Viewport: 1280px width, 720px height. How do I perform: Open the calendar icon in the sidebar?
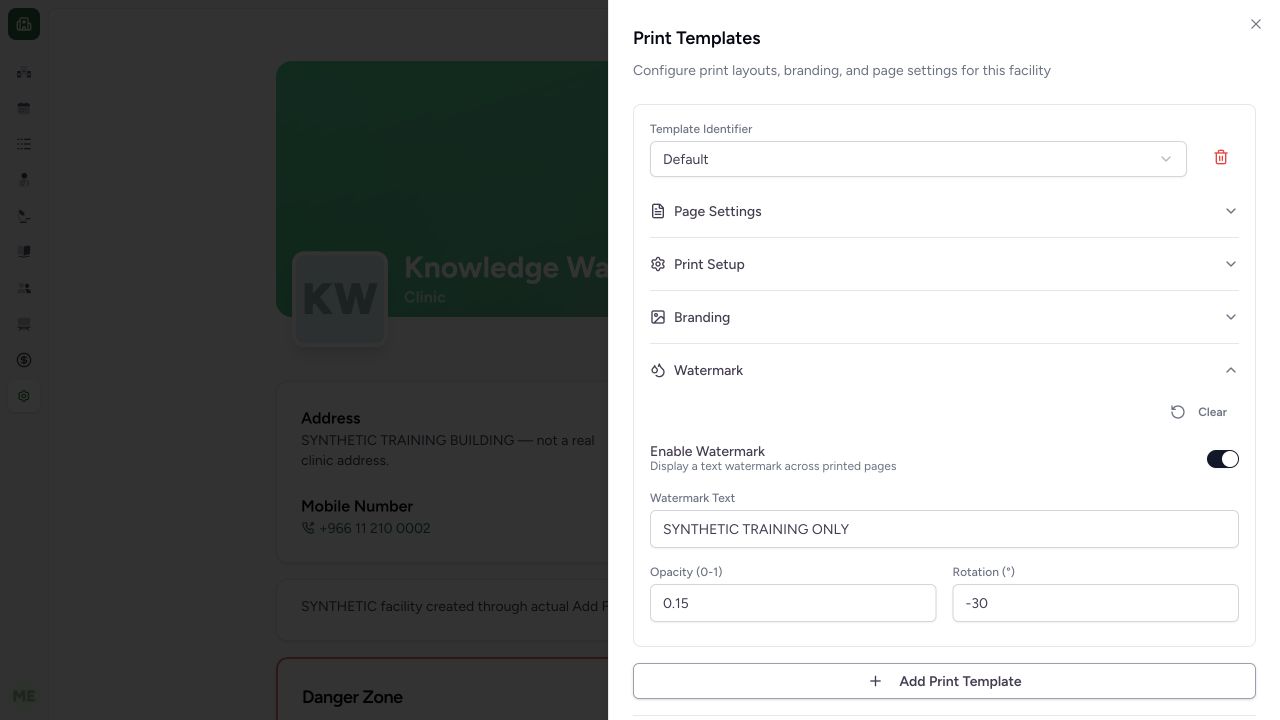(24, 108)
